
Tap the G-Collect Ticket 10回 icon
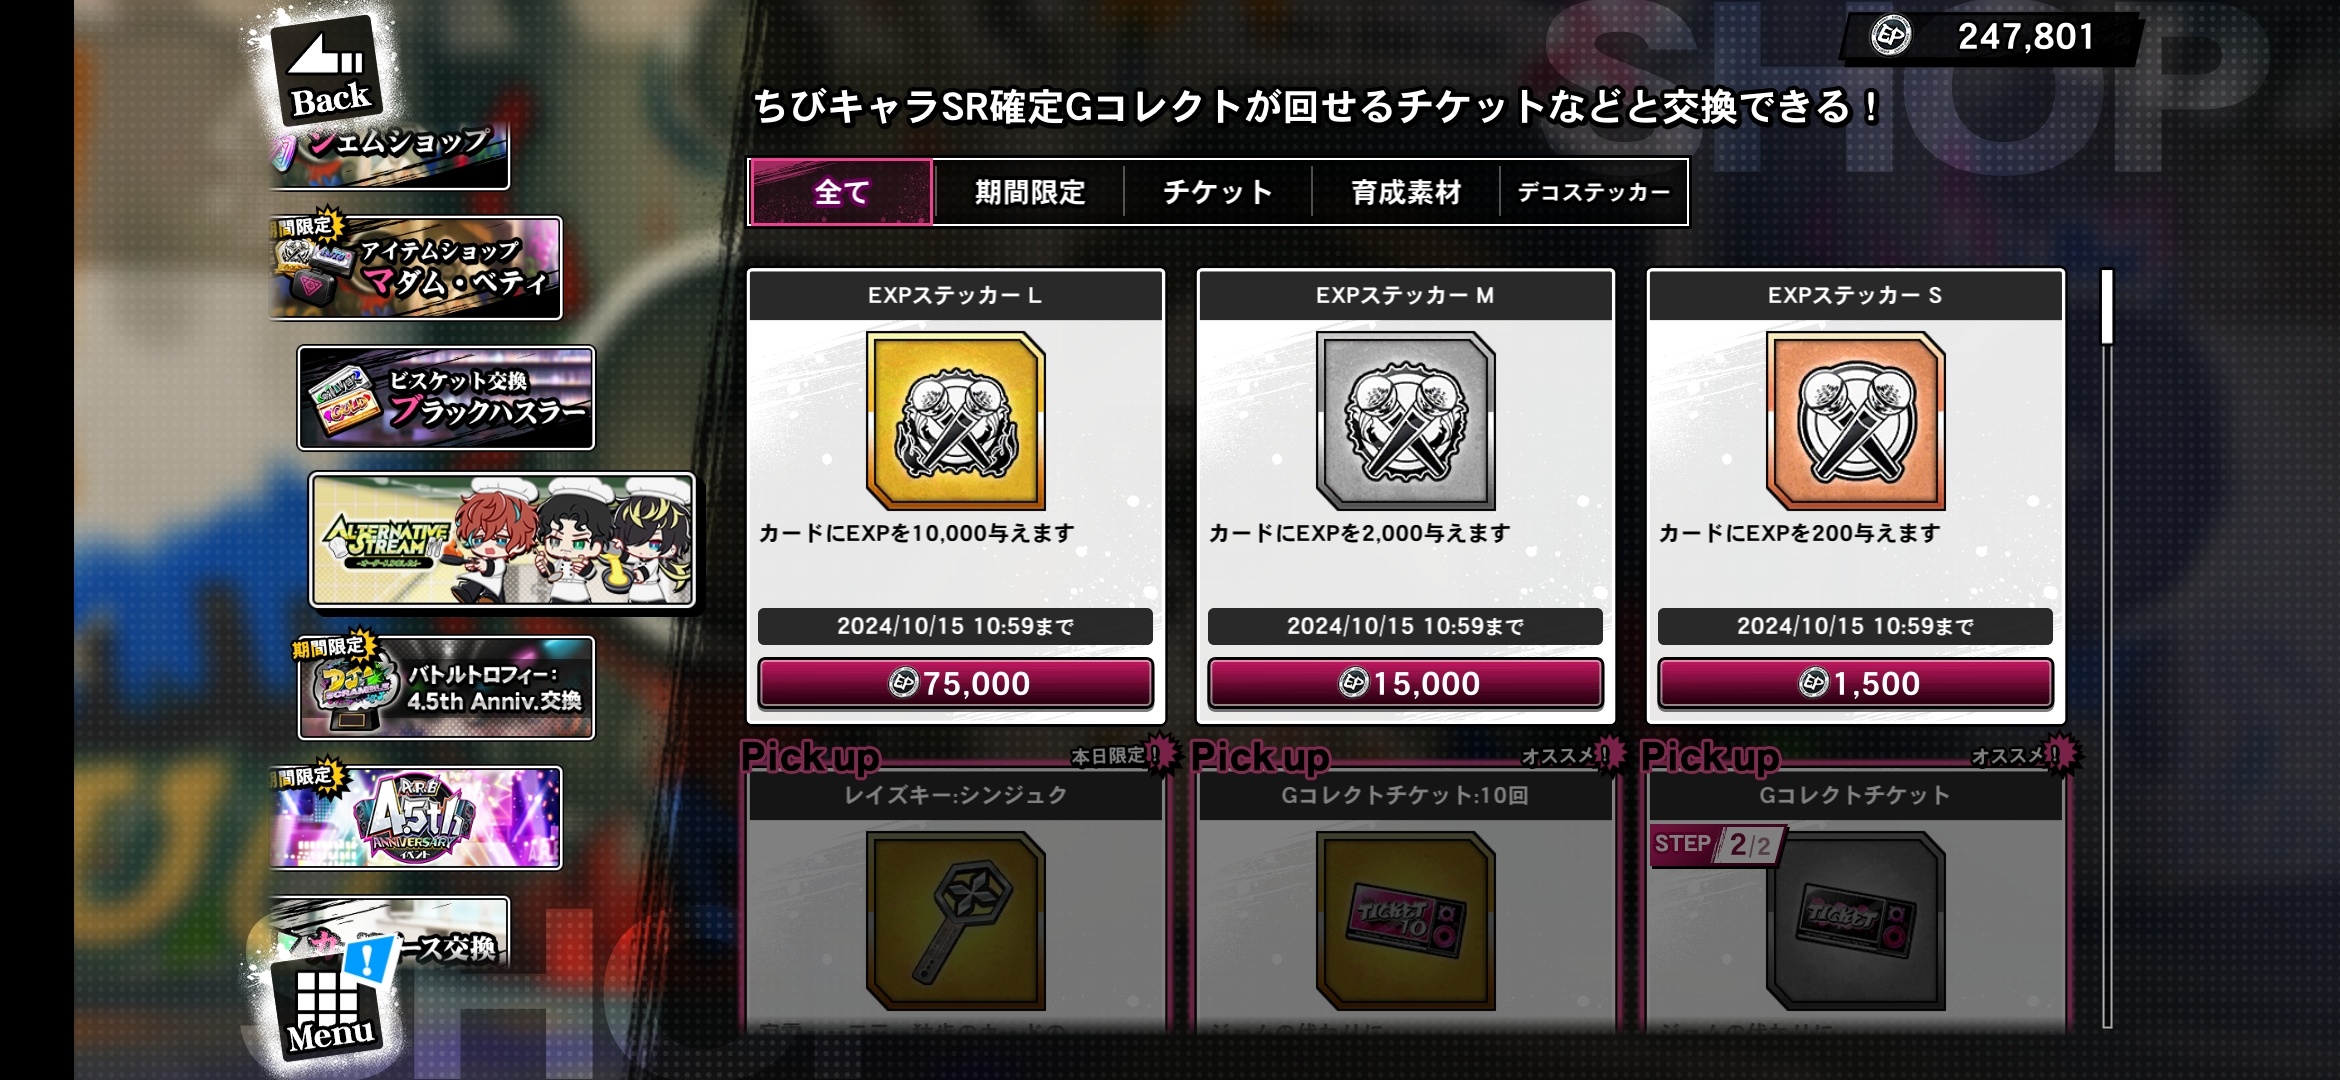point(1405,921)
